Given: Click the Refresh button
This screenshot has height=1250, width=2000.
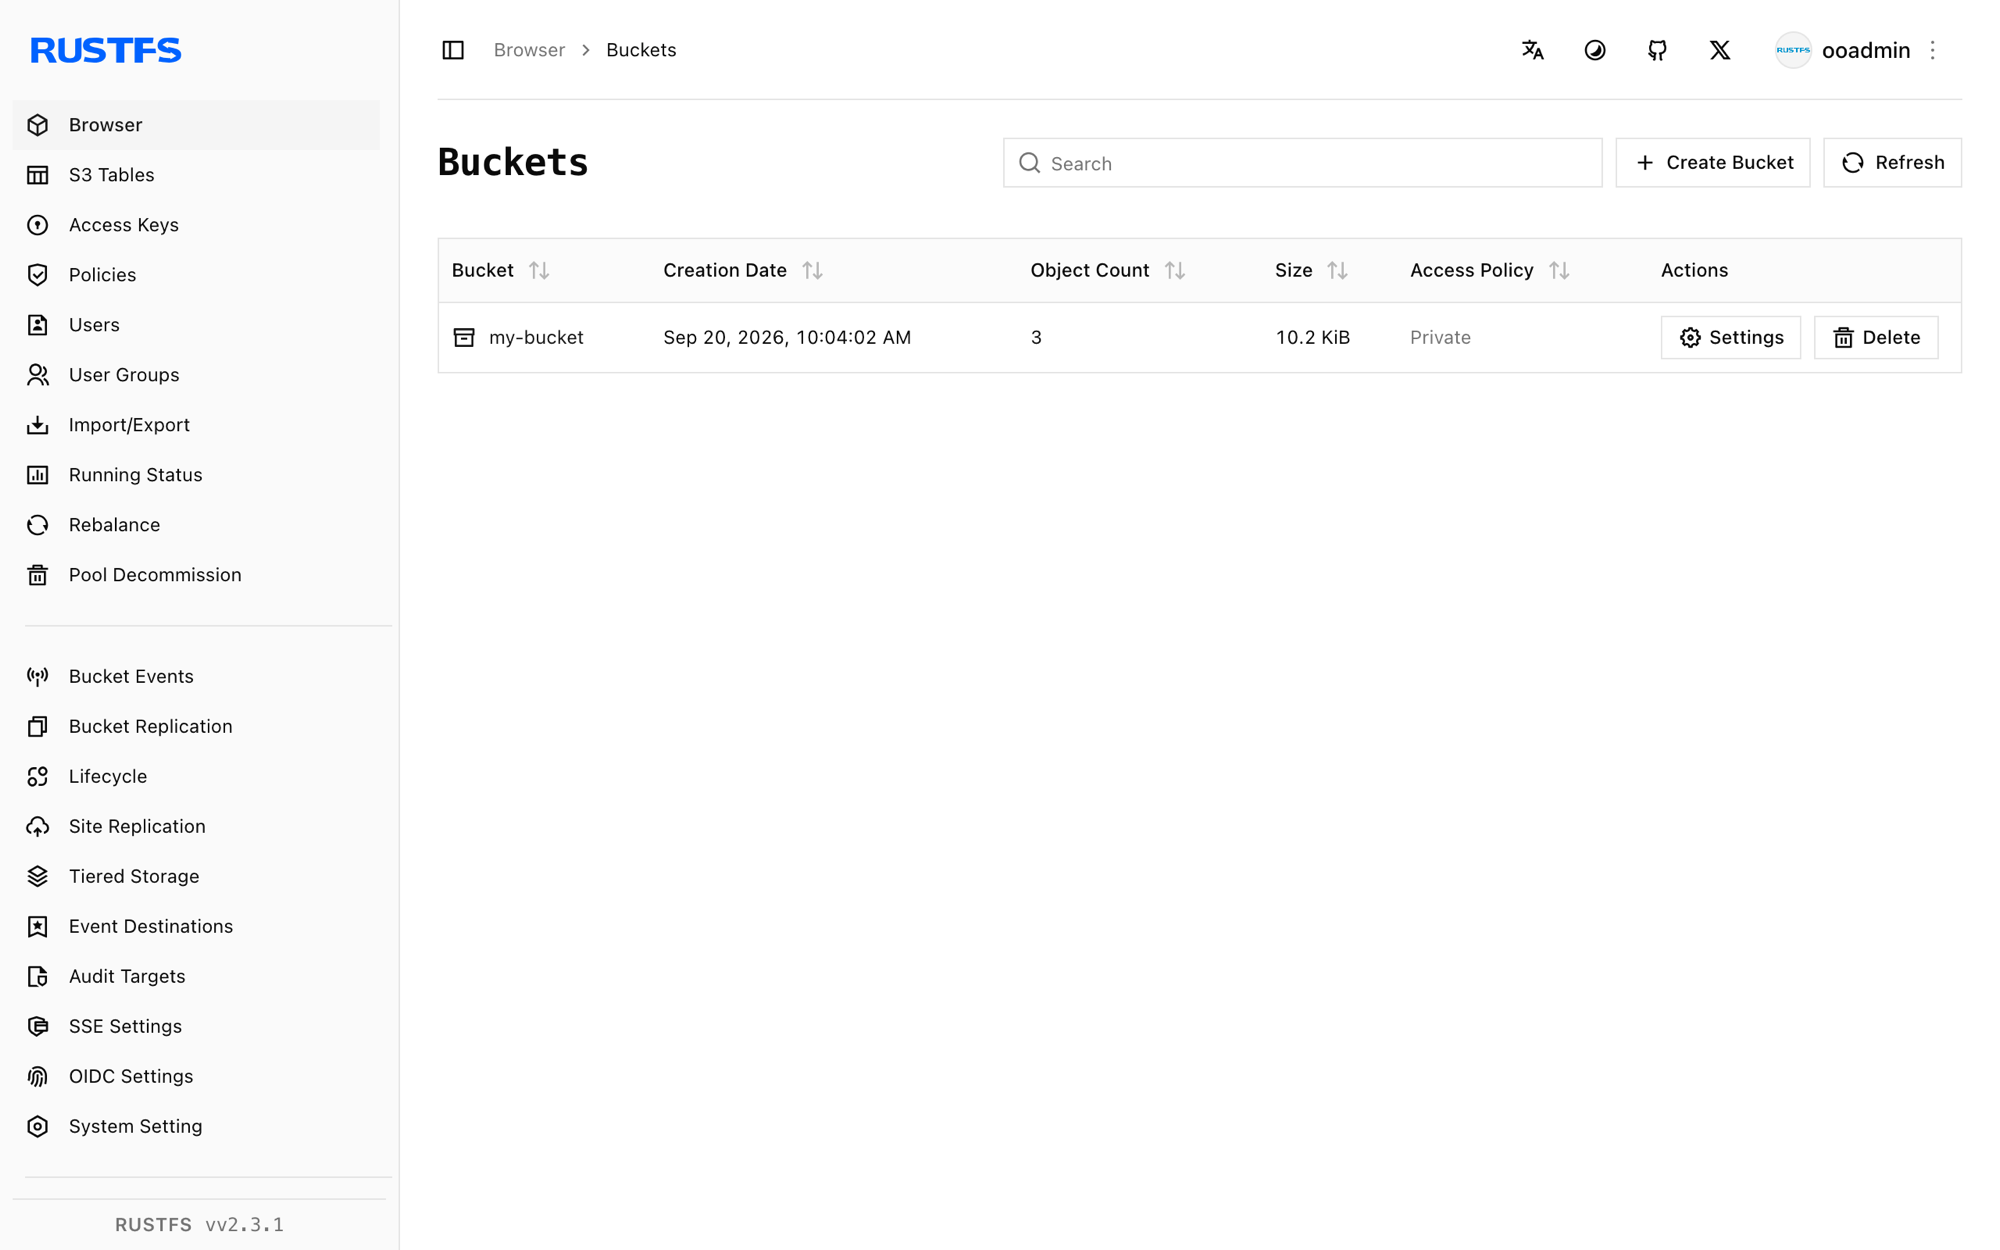Looking at the screenshot, I should point(1892,163).
